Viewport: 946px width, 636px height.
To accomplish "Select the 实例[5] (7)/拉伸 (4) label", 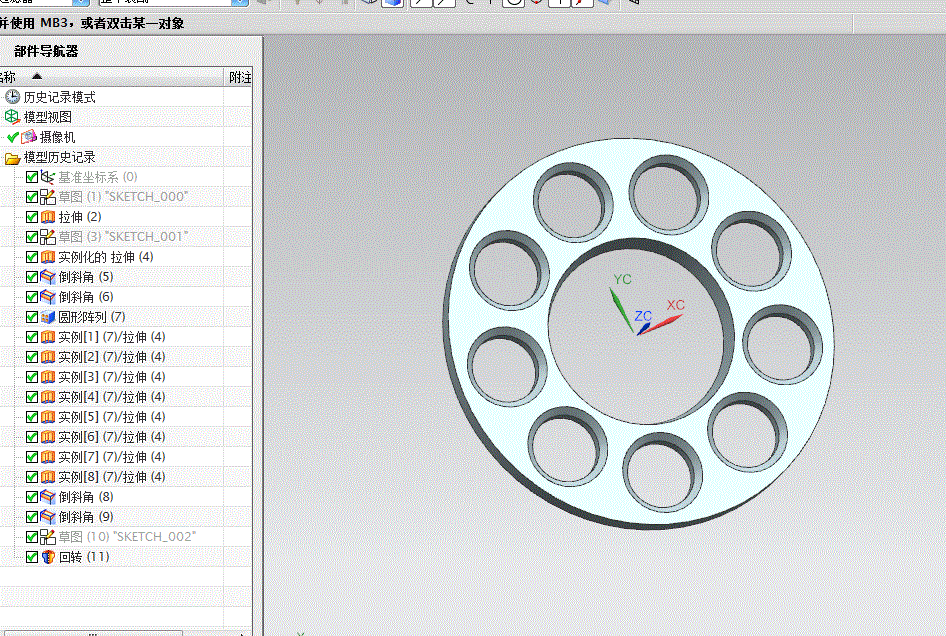I will click(112, 417).
